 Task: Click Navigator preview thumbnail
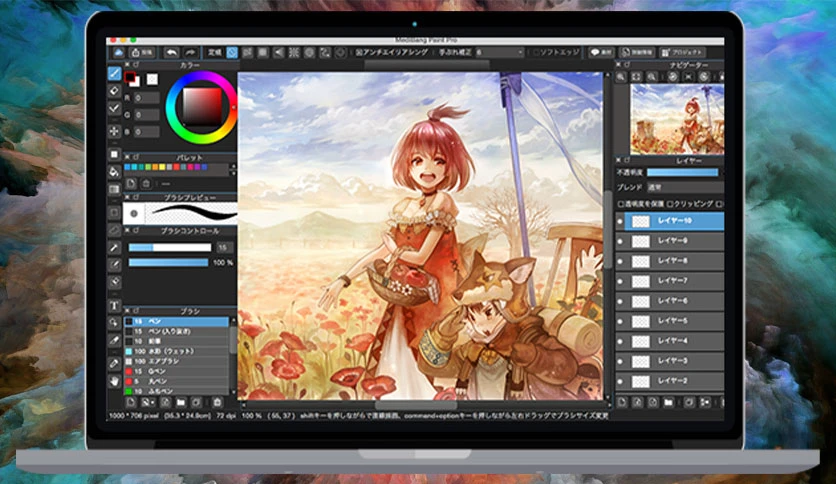[x=677, y=120]
